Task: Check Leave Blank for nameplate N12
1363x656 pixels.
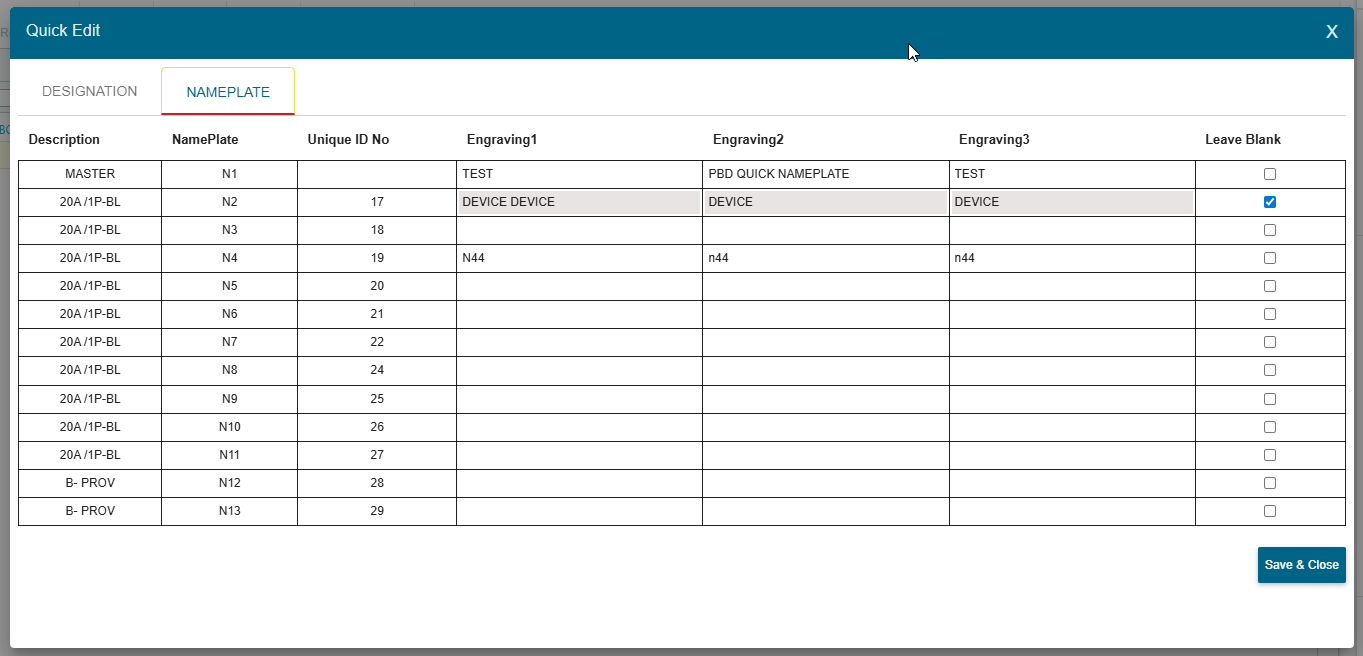Action: pyautogui.click(x=1270, y=483)
